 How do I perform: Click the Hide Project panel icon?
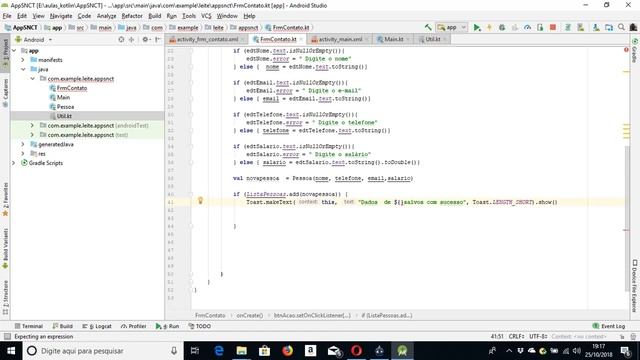[158, 40]
